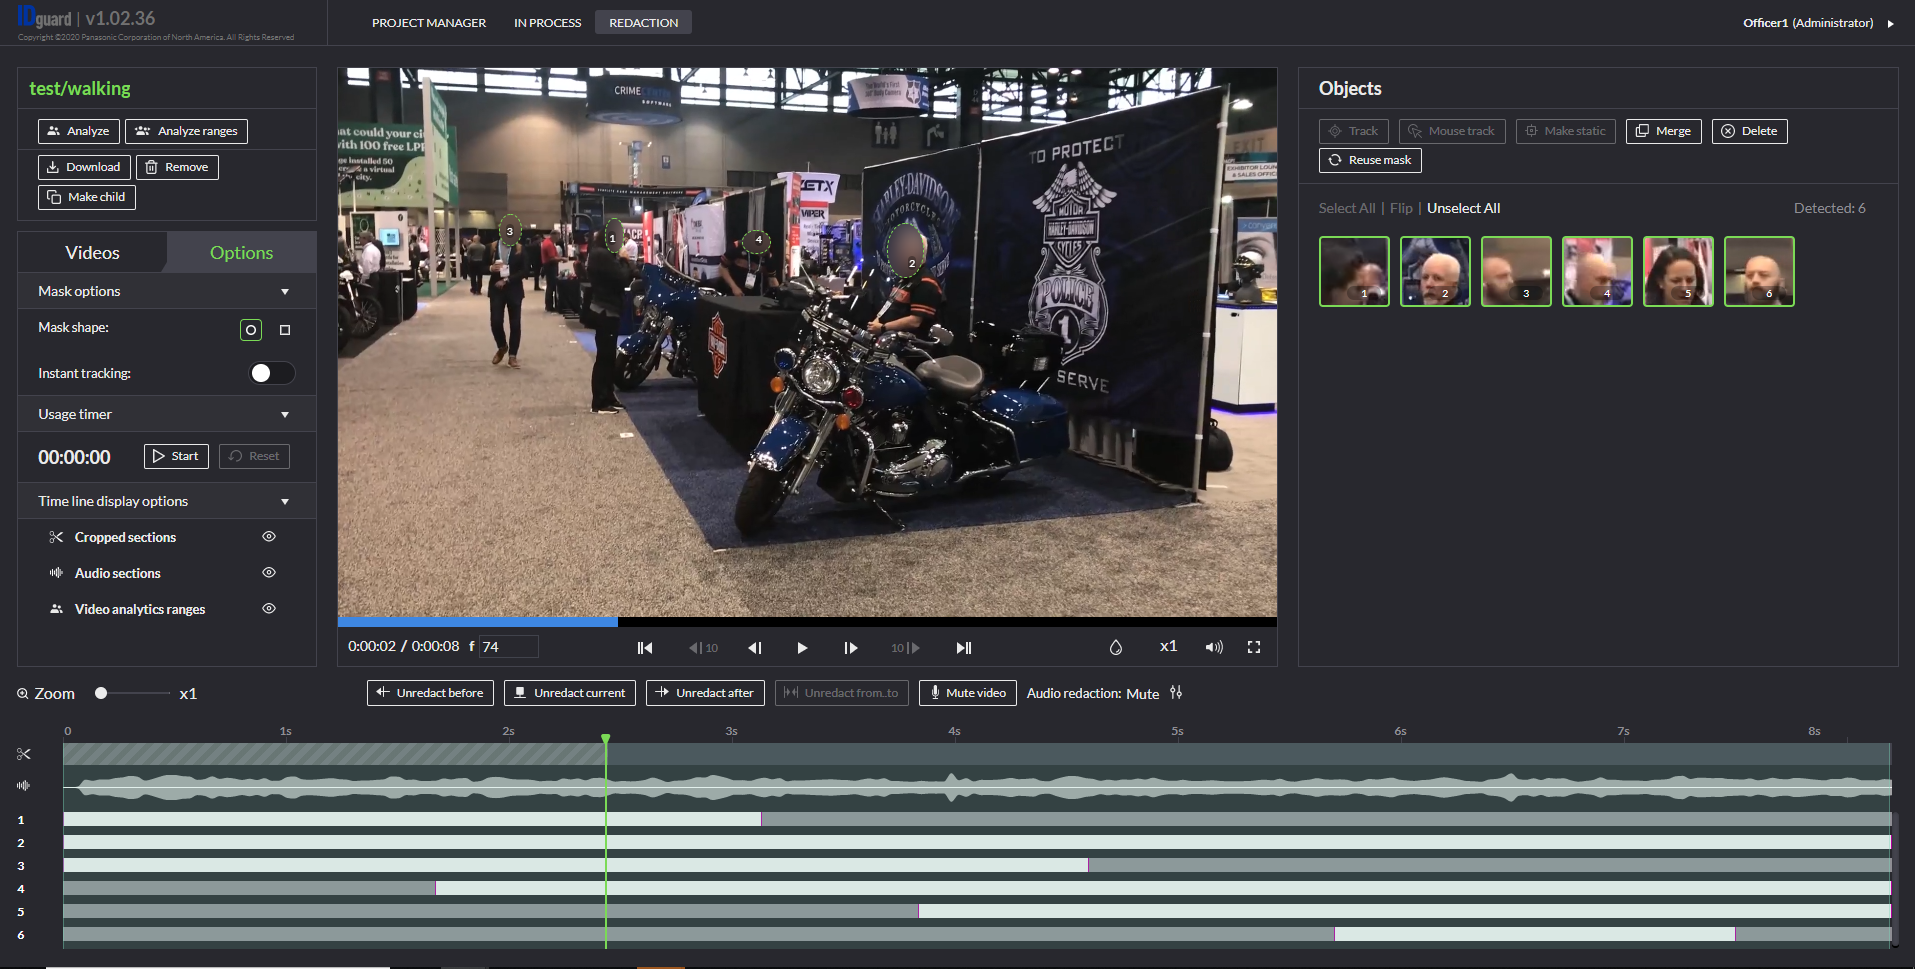Switch to the Videos tab
Image resolution: width=1915 pixels, height=969 pixels.
pos(91,252)
